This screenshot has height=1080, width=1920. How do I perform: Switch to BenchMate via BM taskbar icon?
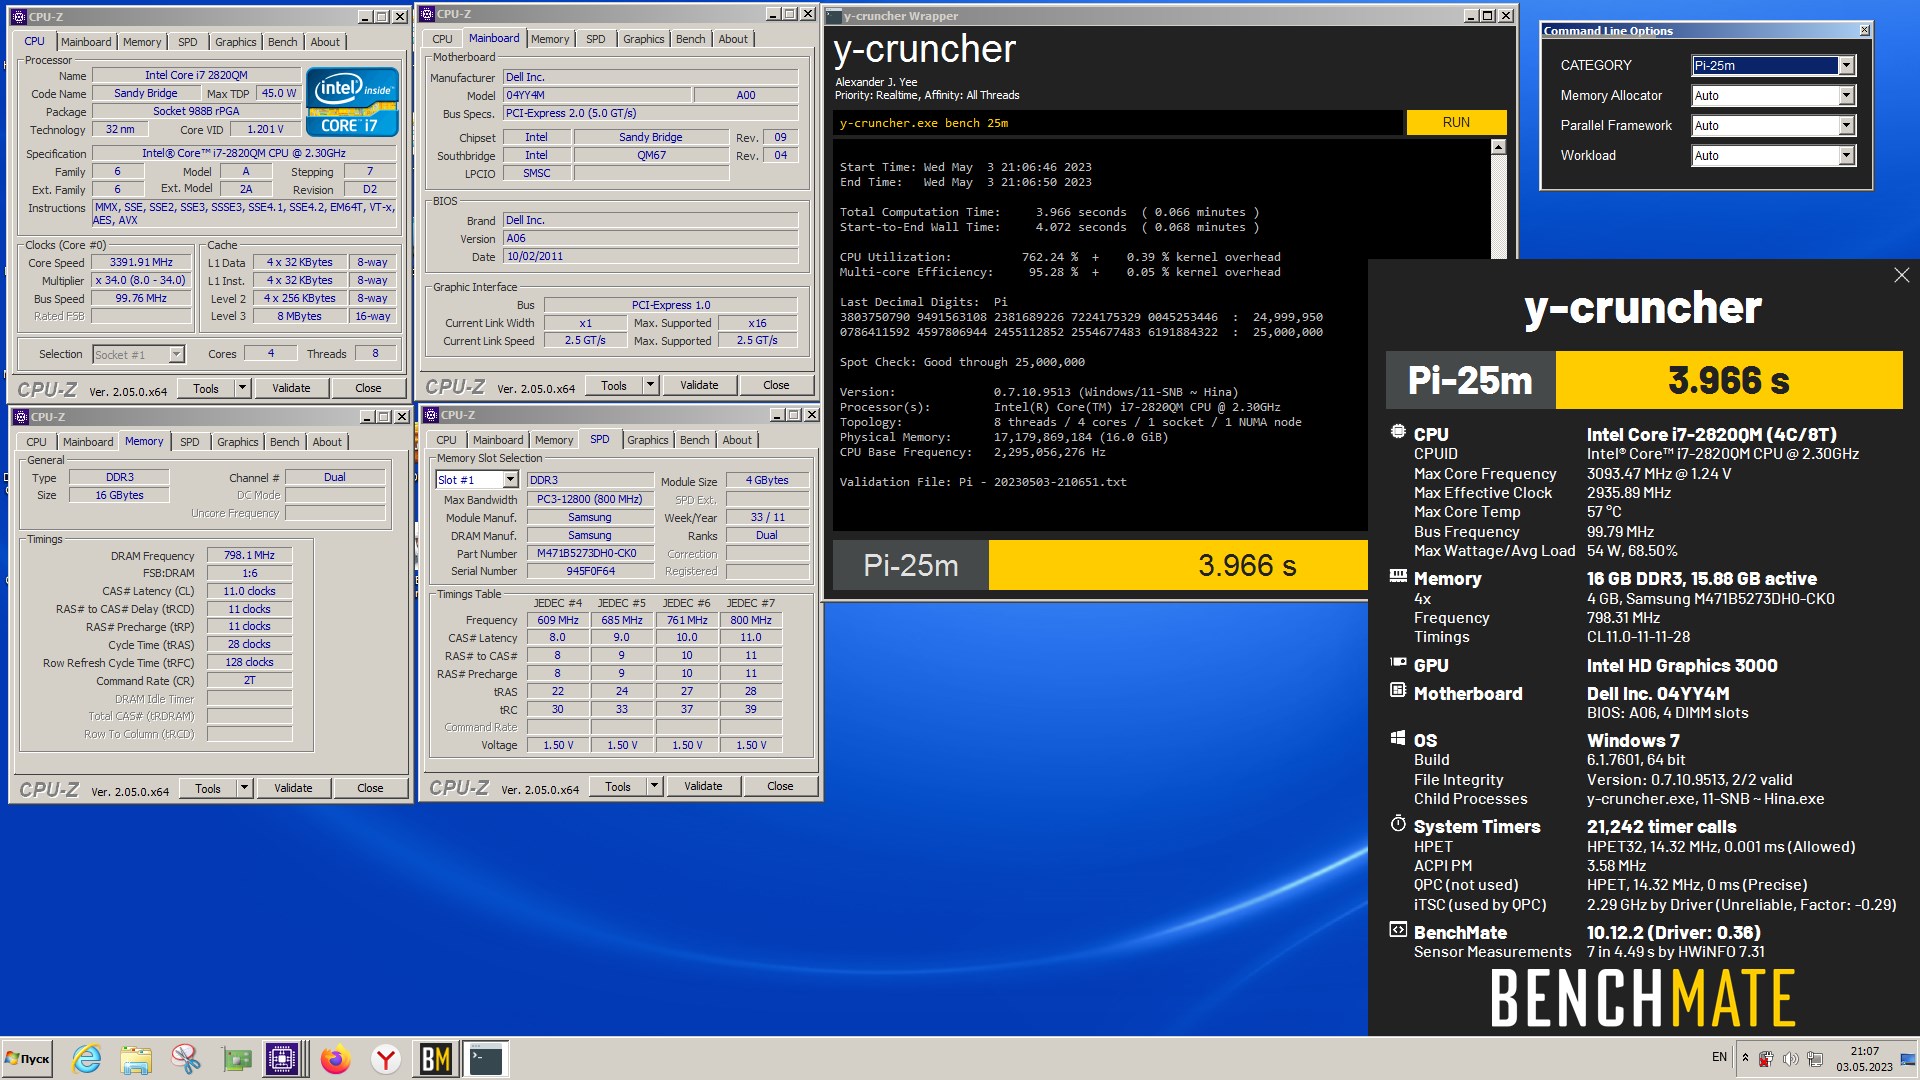pyautogui.click(x=435, y=1059)
